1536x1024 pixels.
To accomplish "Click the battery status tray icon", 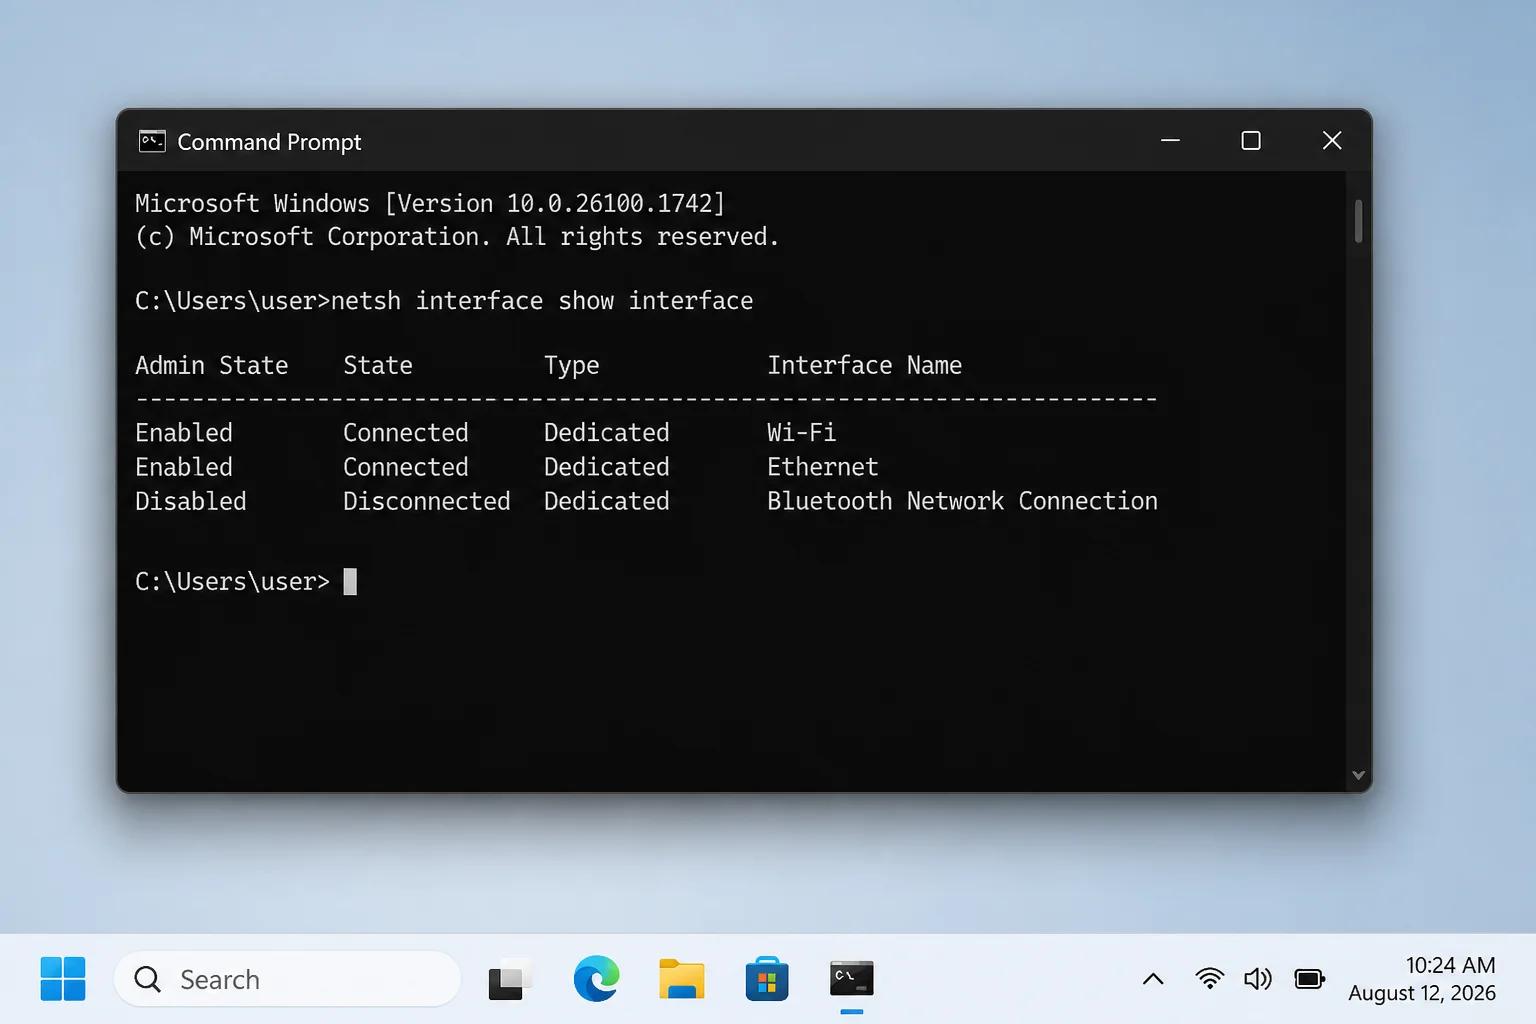I will [x=1310, y=979].
